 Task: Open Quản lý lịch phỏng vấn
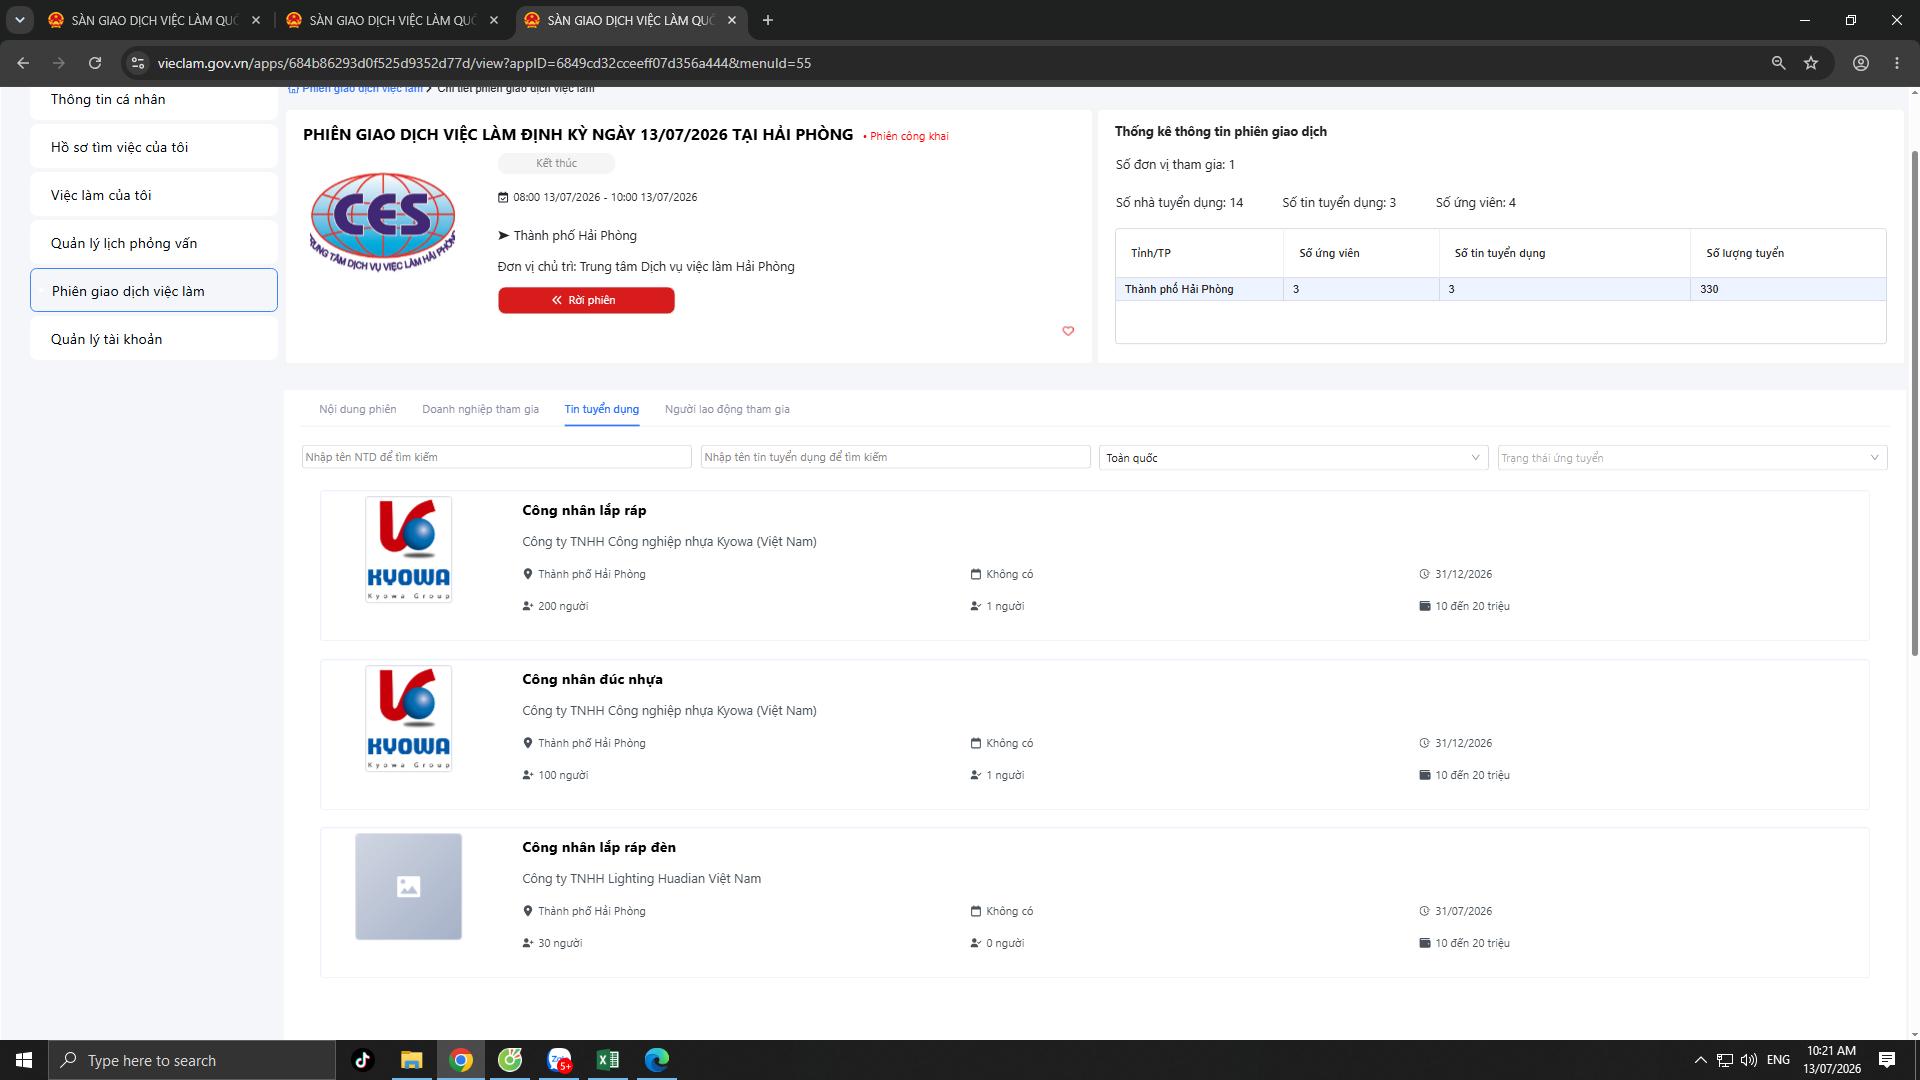[x=154, y=243]
